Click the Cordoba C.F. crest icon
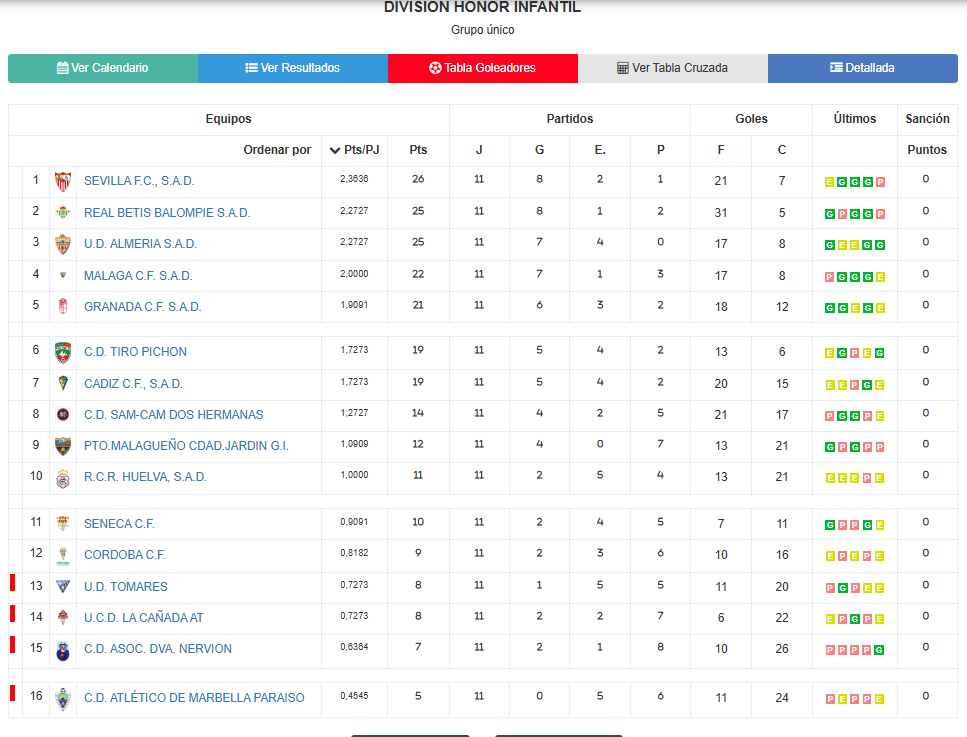Viewport: 967px width, 737px height. (x=63, y=555)
